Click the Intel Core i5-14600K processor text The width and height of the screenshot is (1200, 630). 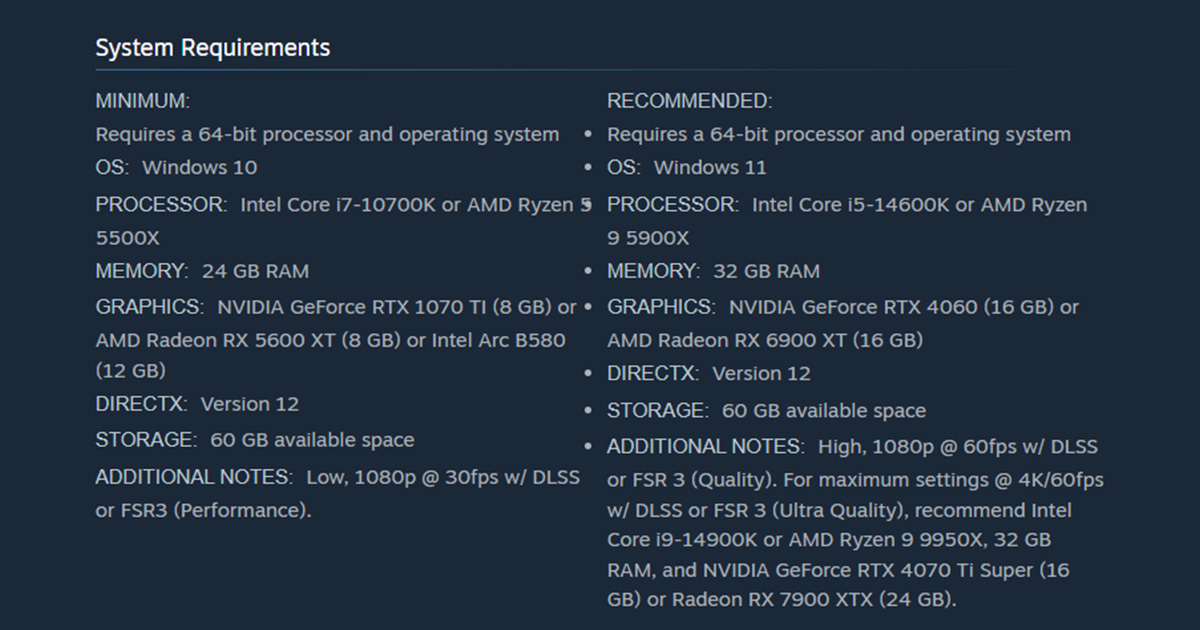point(850,204)
